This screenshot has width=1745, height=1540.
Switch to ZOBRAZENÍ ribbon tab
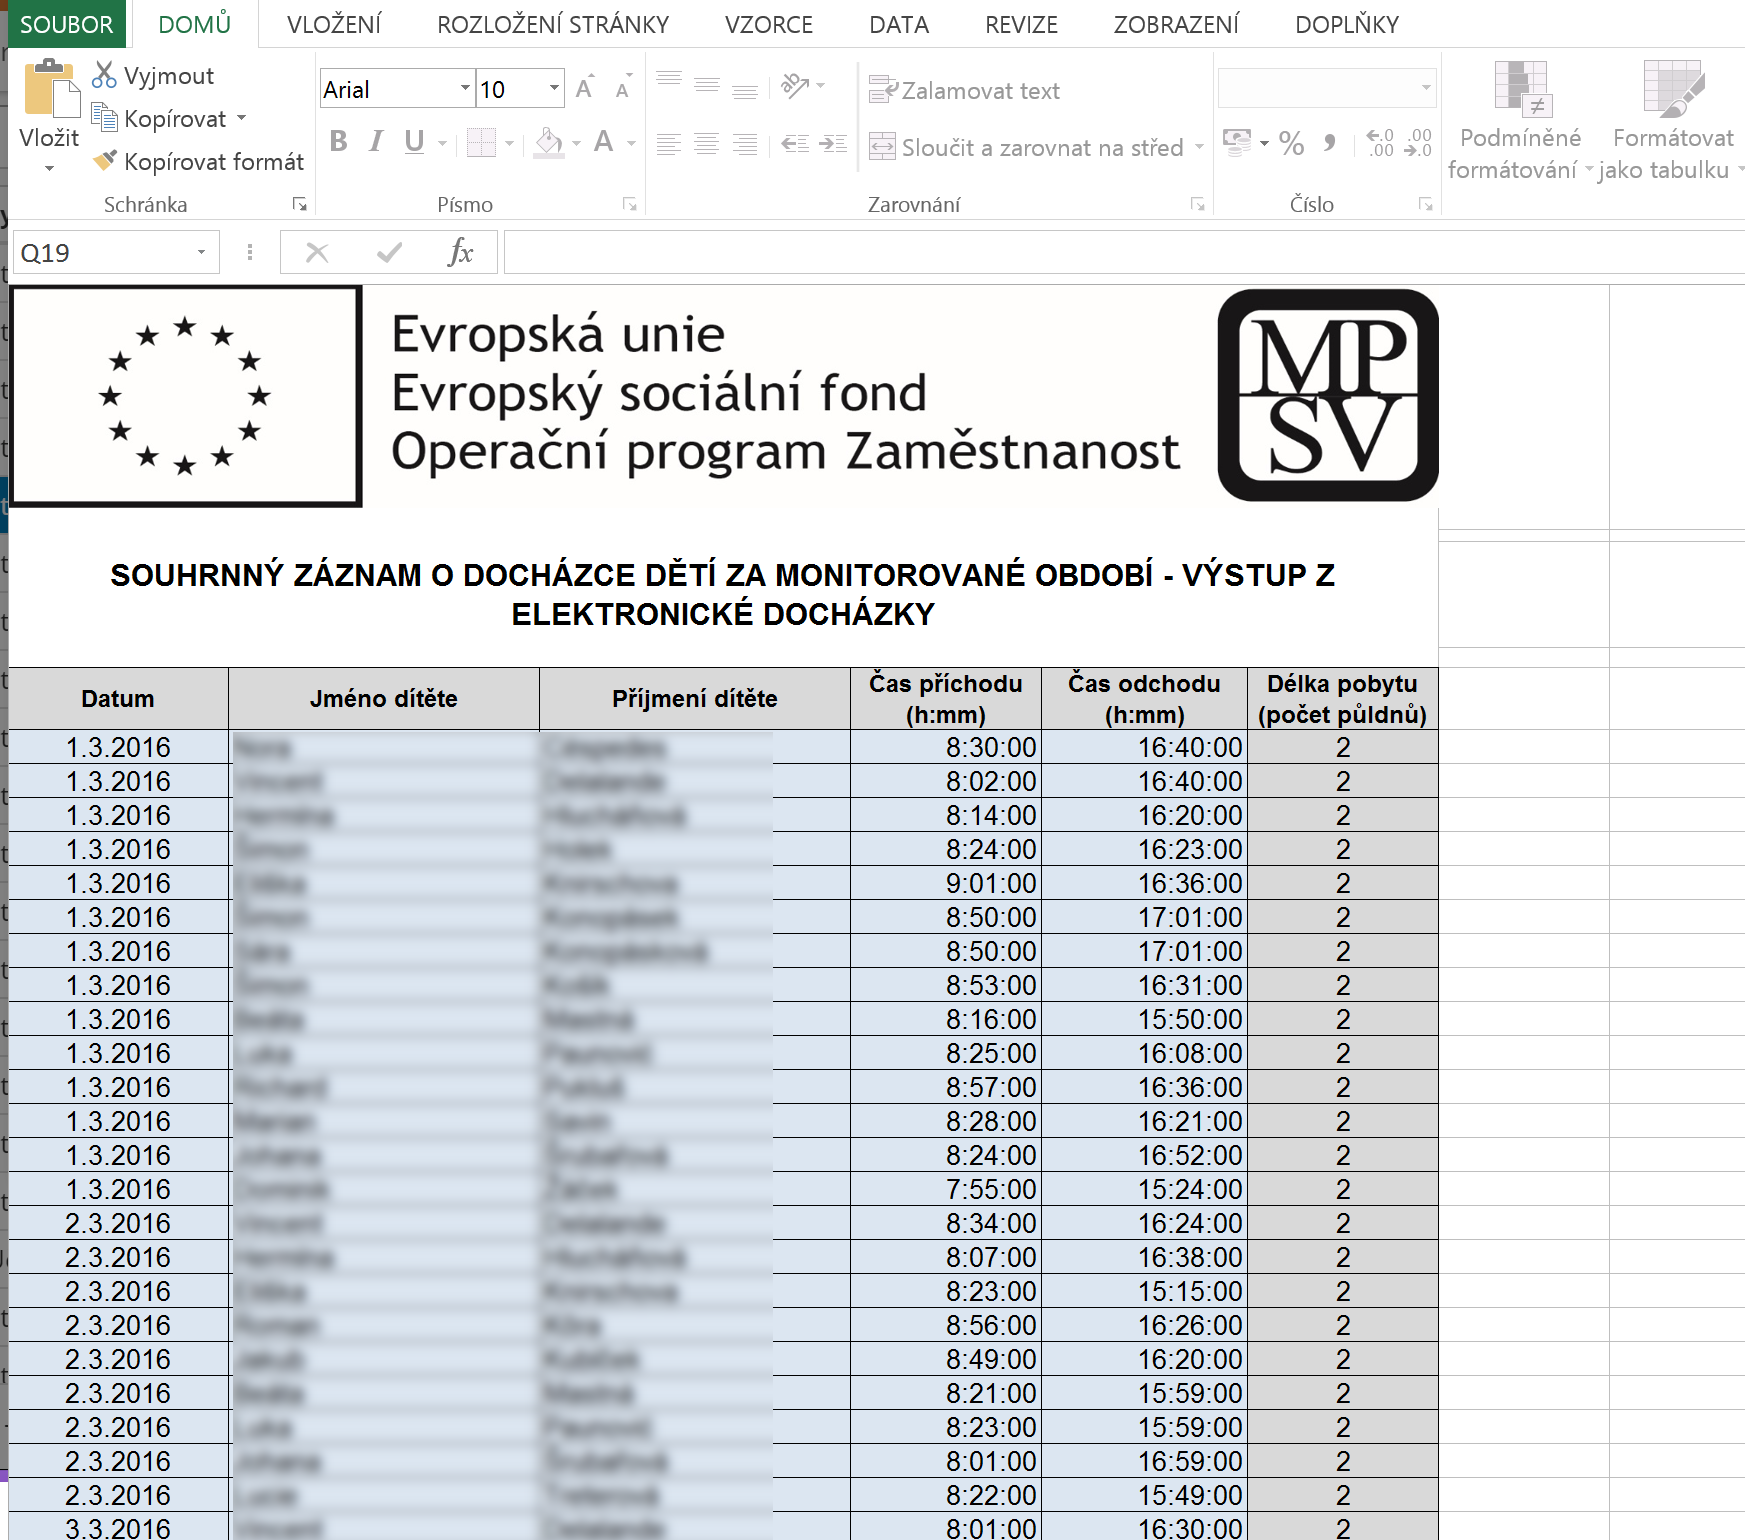[x=1176, y=25]
